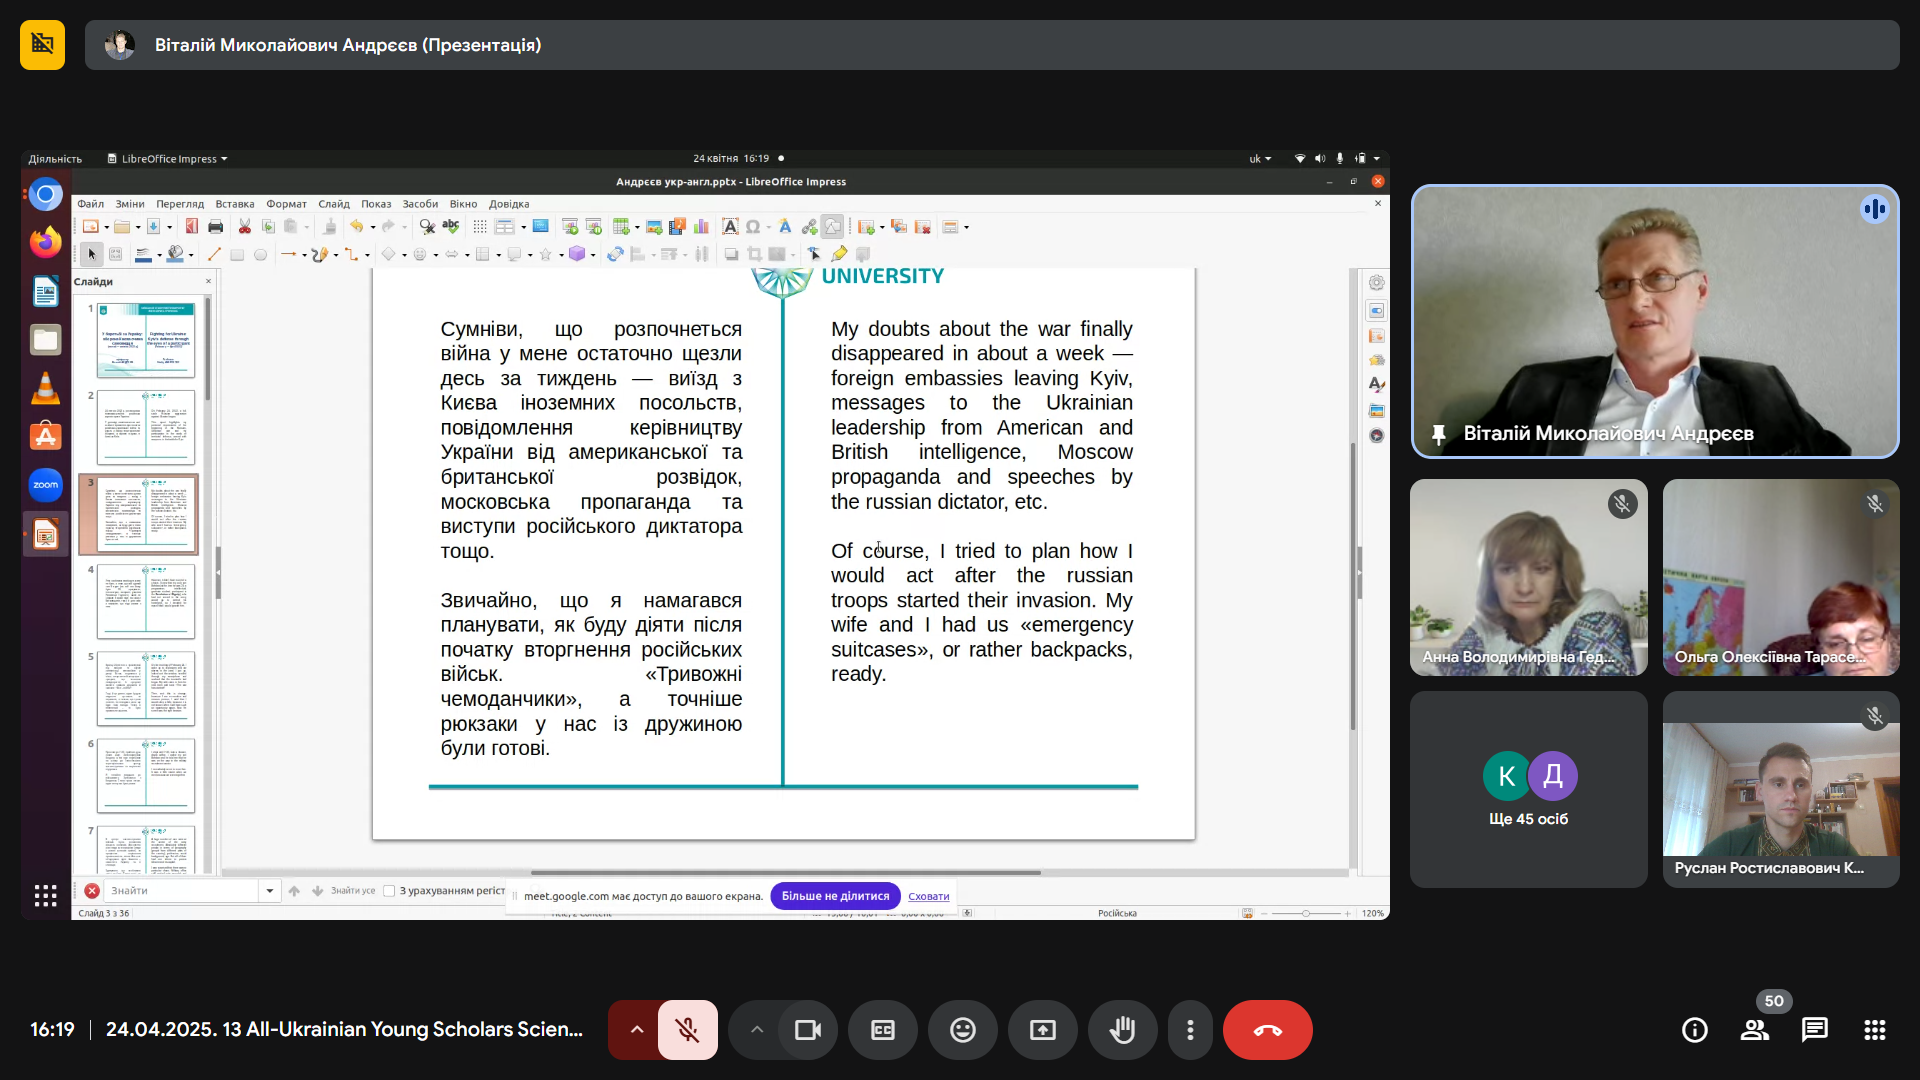Click 'Більше не ділитися' button
The image size is (1920, 1080).
pos(835,896)
